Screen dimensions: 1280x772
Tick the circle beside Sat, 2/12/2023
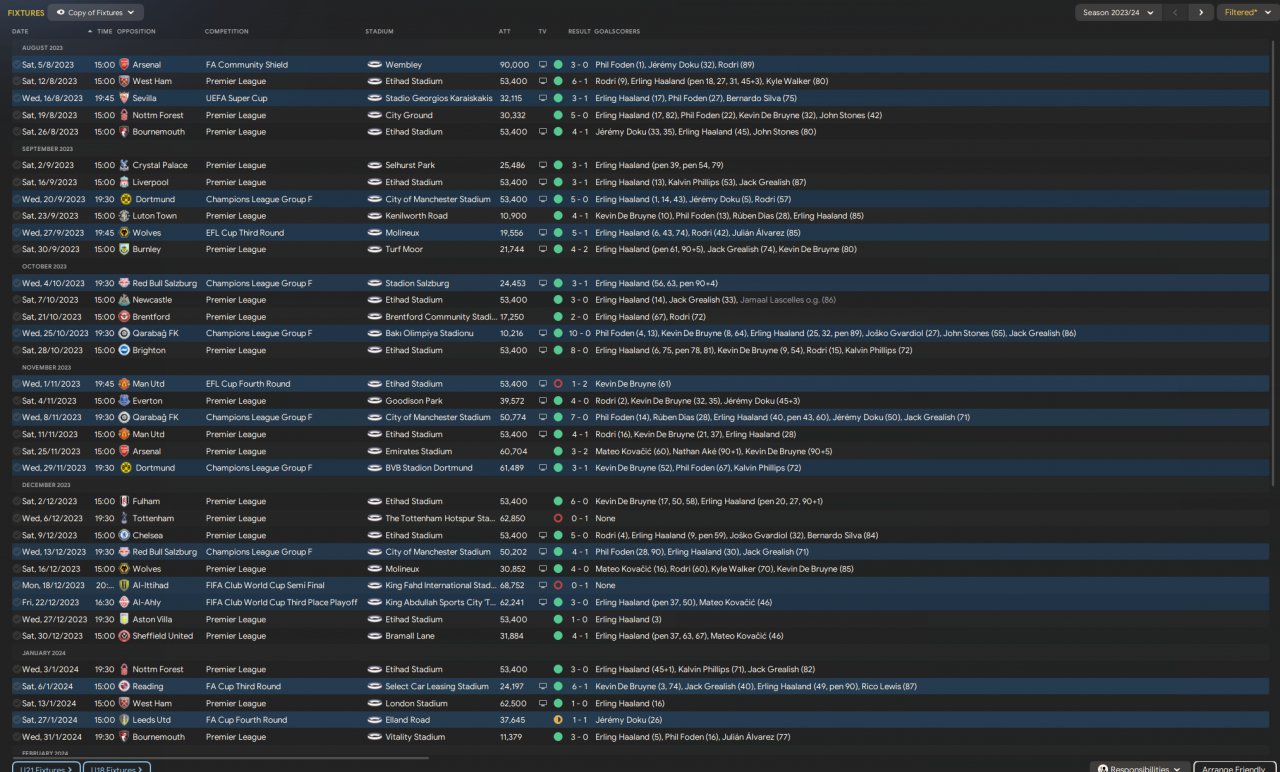[x=16, y=501]
